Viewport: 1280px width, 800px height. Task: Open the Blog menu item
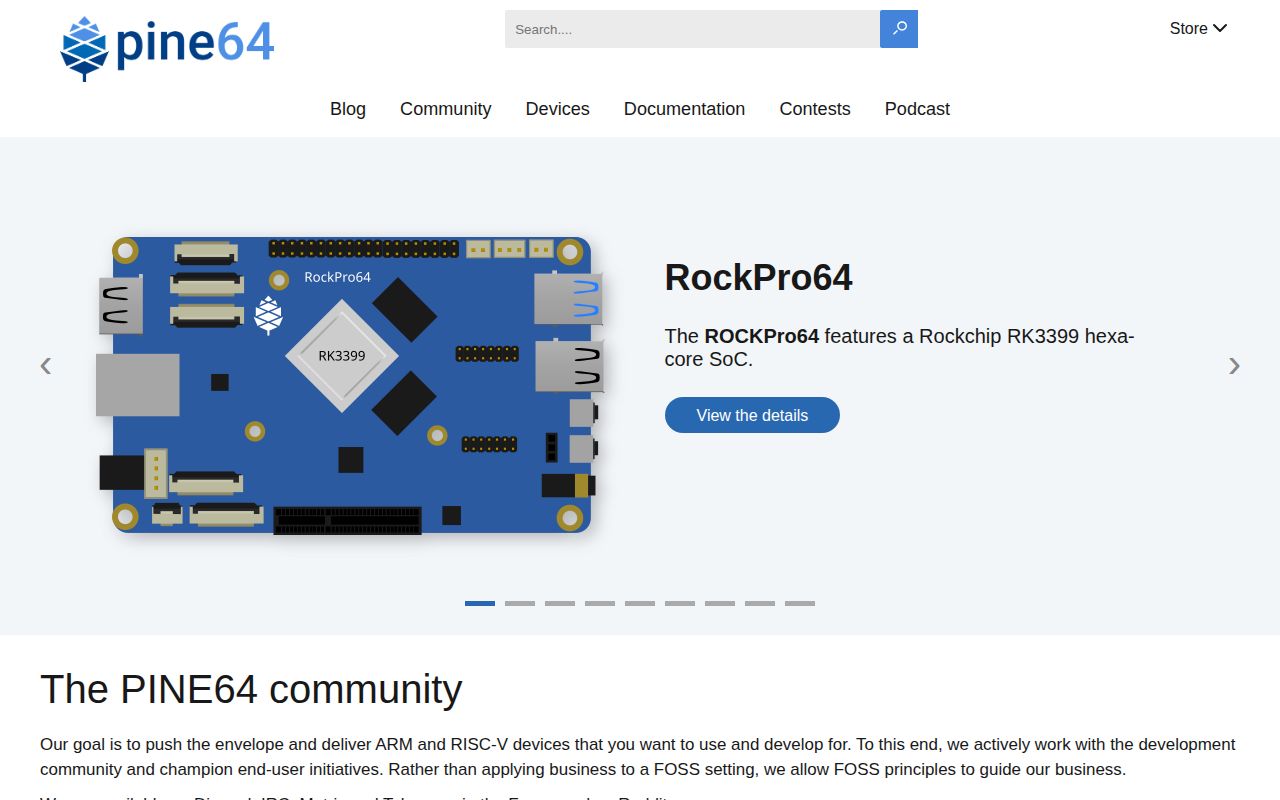point(348,109)
